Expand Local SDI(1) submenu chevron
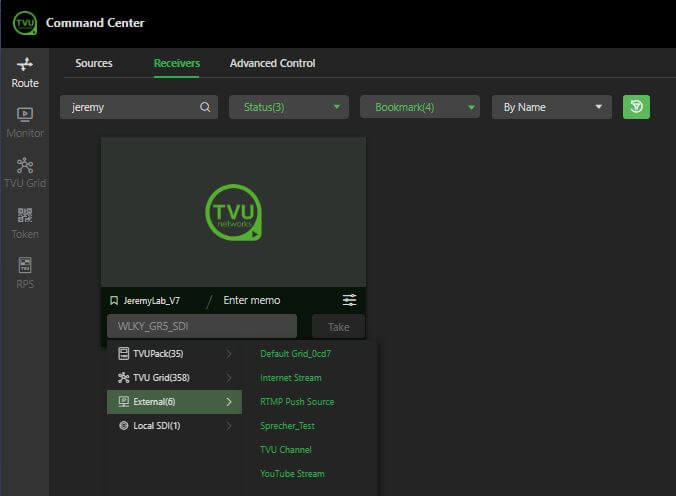Image resolution: width=676 pixels, height=496 pixels. (x=229, y=426)
